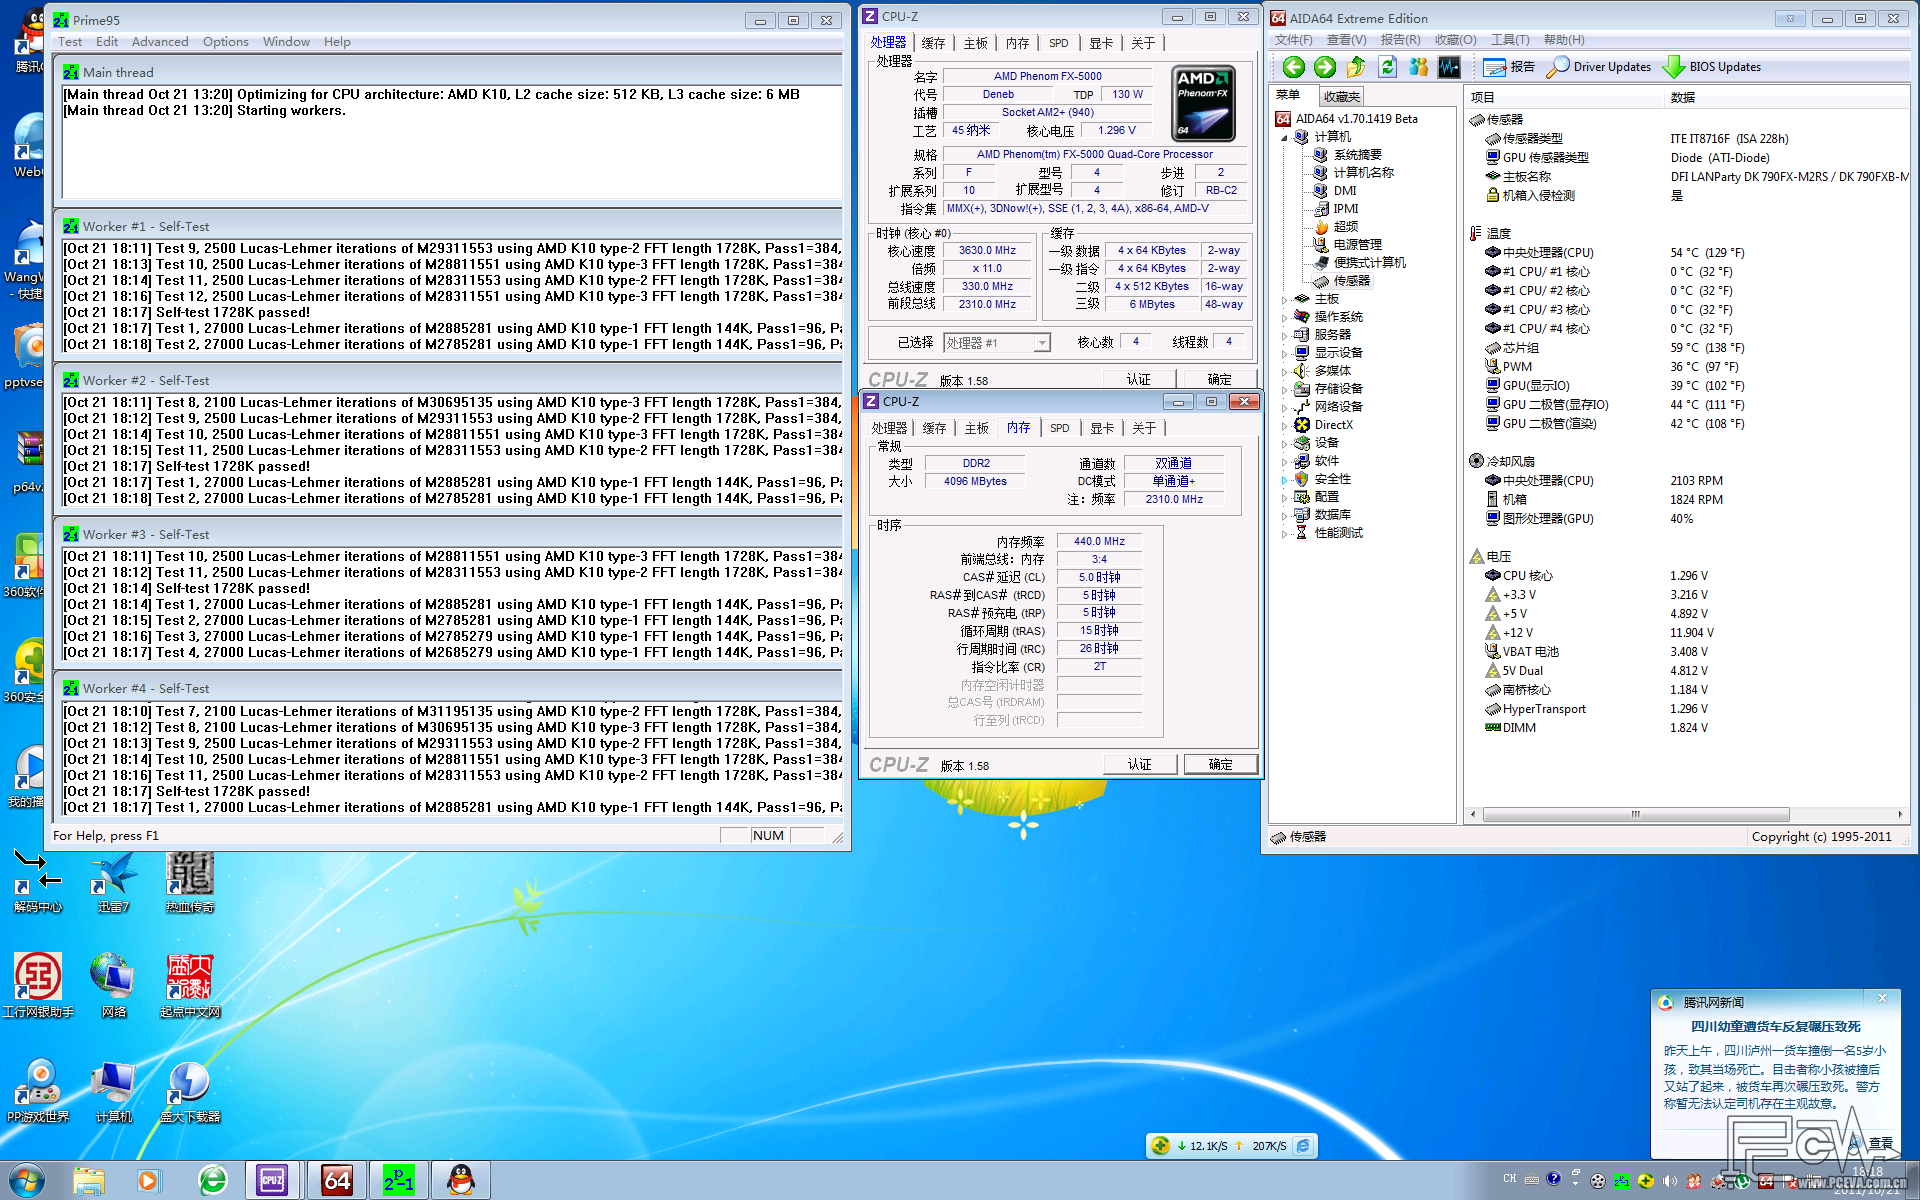Go forward using AIDA64 green right arrow

pos(1324,67)
